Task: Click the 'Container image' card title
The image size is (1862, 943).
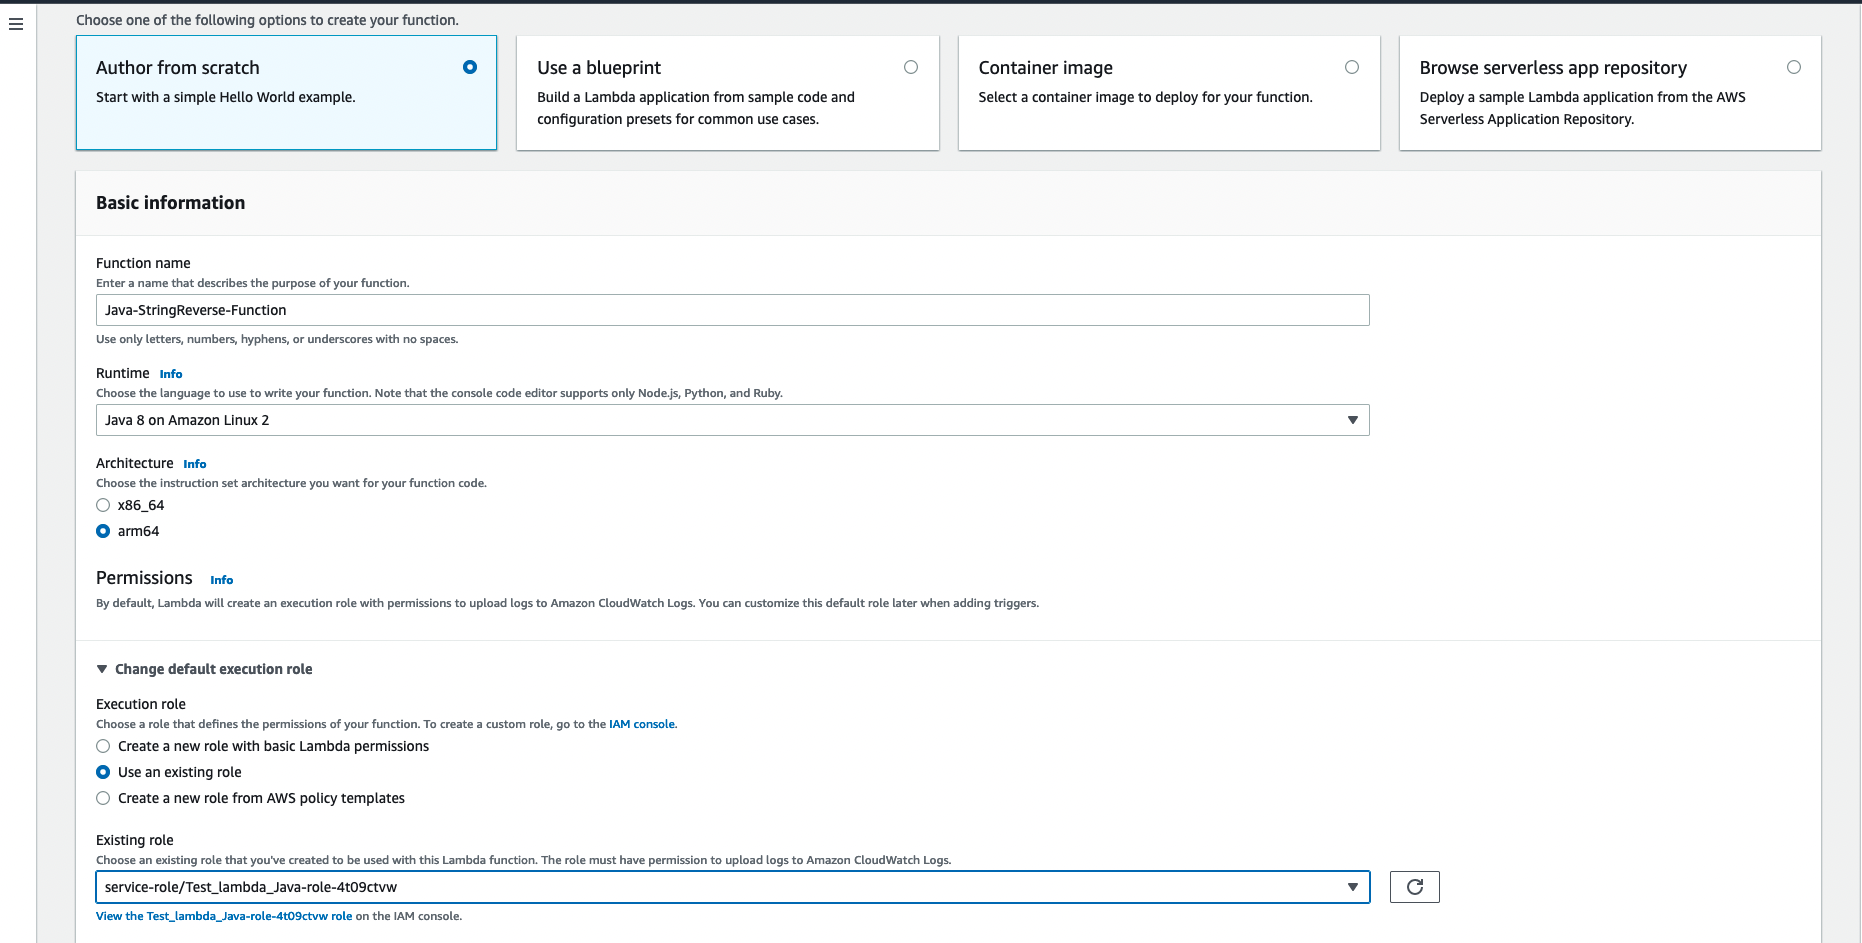Action: (x=1046, y=68)
